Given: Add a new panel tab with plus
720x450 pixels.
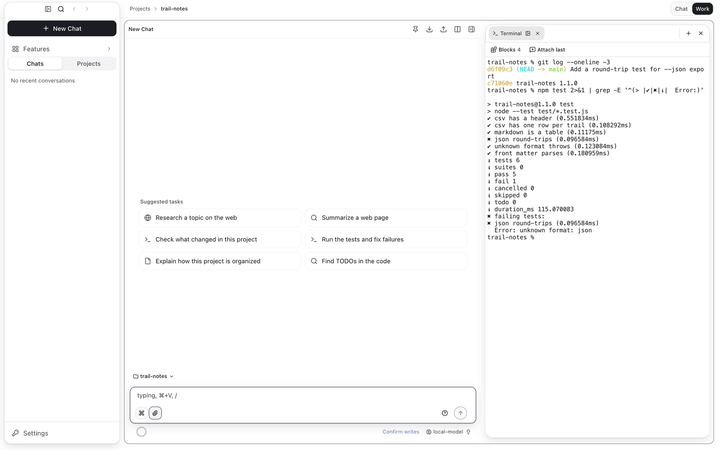Looking at the screenshot, I should [x=688, y=33].
